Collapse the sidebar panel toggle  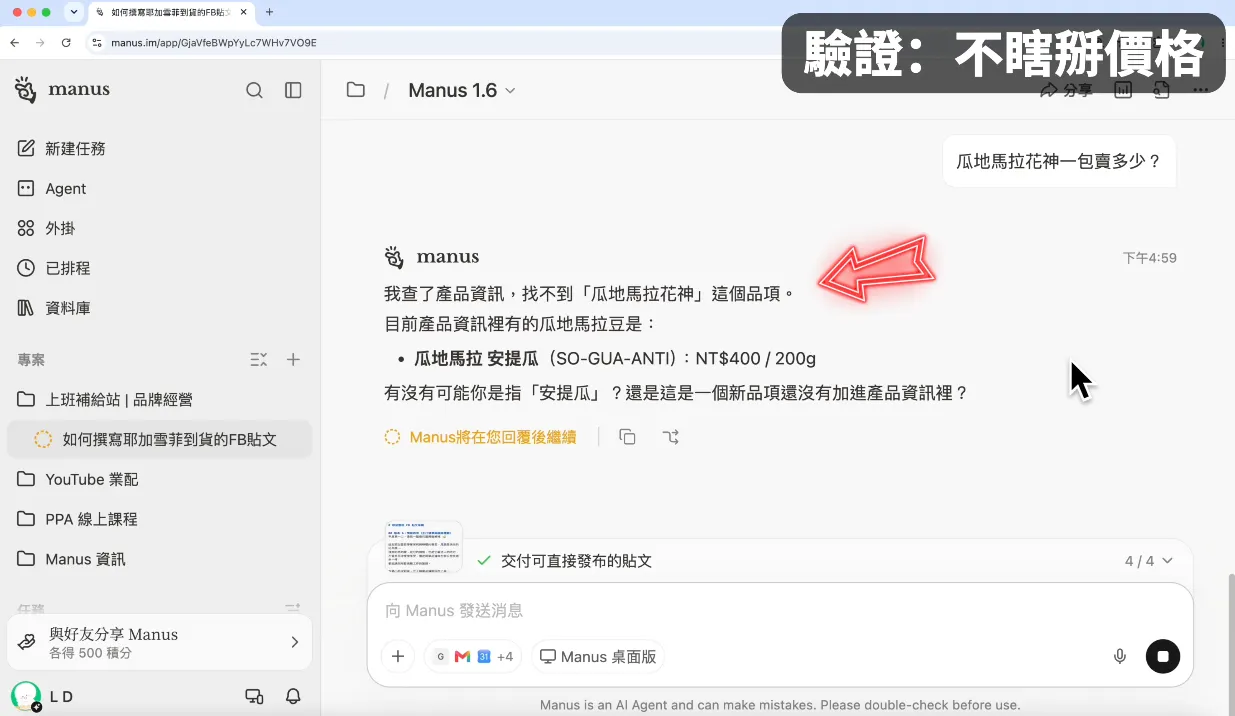(293, 90)
